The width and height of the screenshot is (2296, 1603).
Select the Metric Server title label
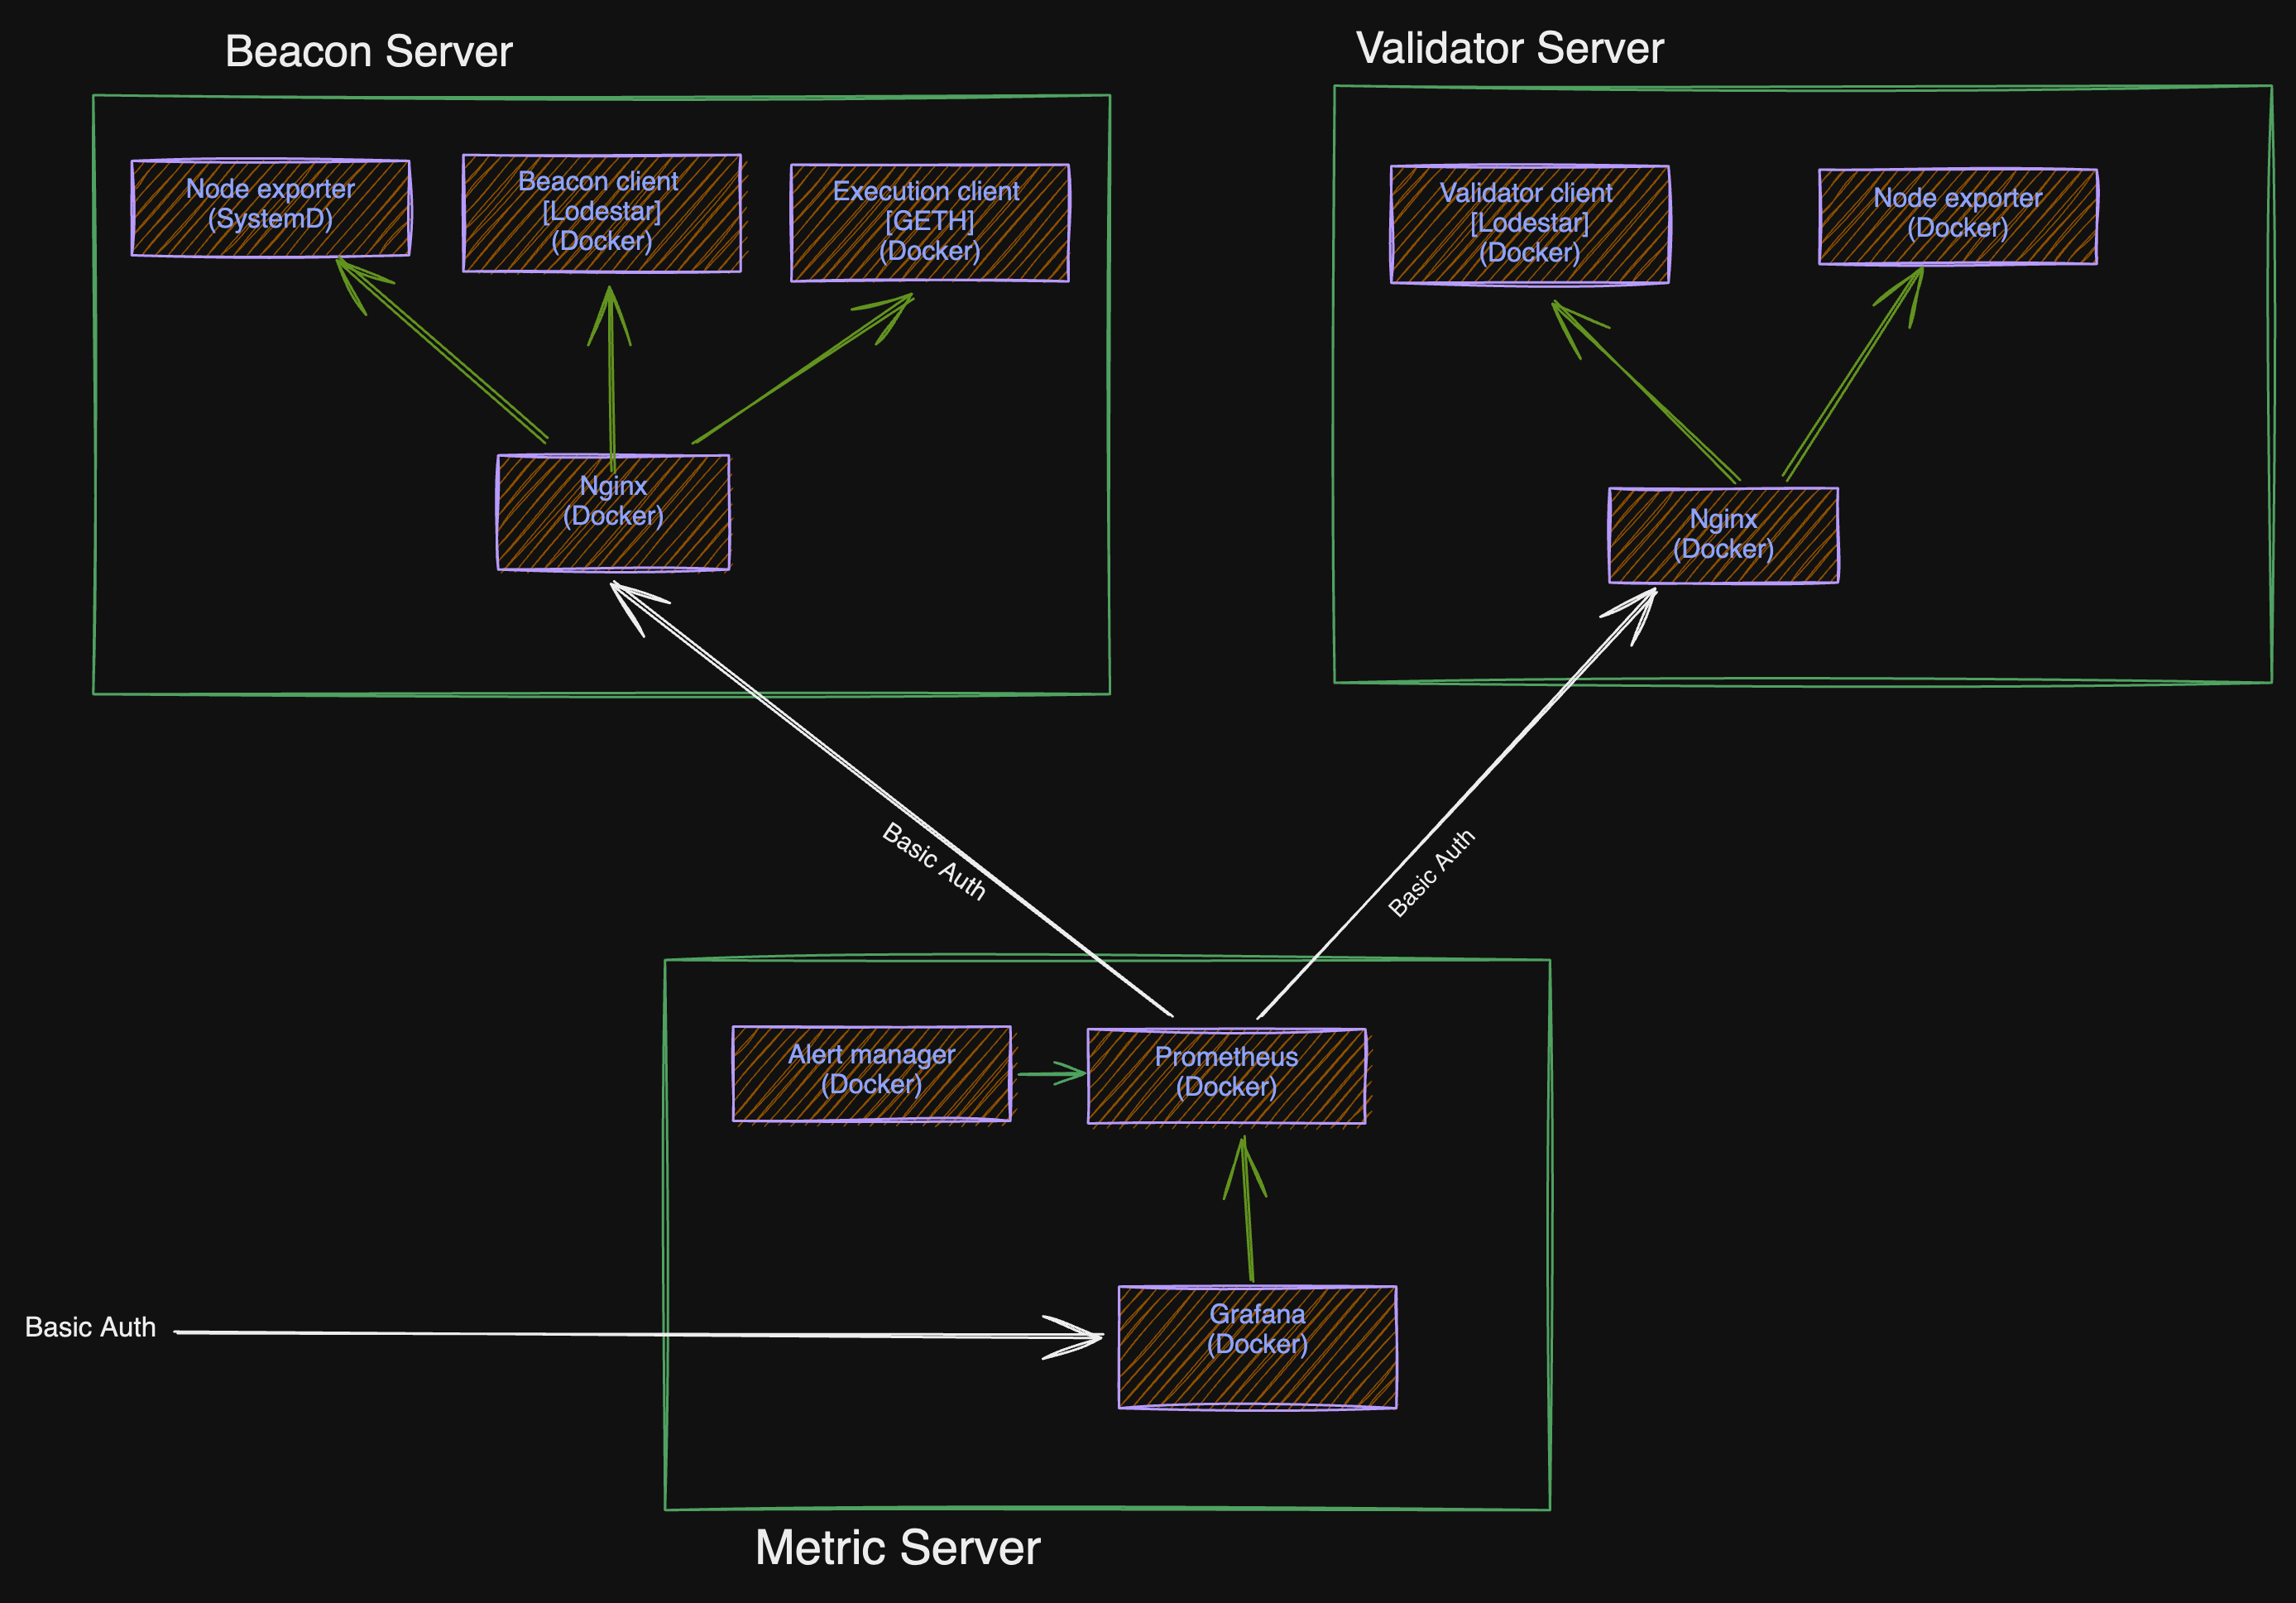897,1548
